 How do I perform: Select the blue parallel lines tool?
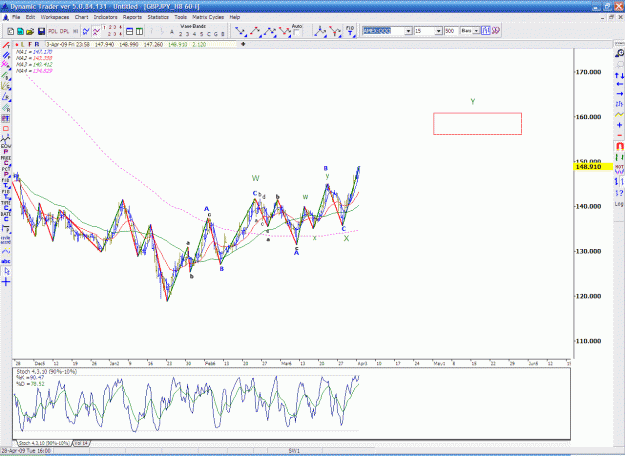[x=6, y=55]
